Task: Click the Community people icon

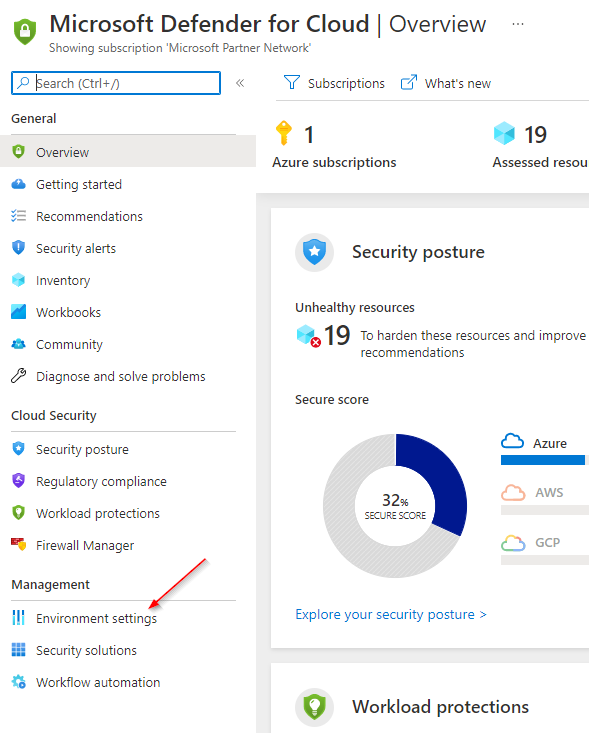Action: pyautogui.click(x=18, y=344)
